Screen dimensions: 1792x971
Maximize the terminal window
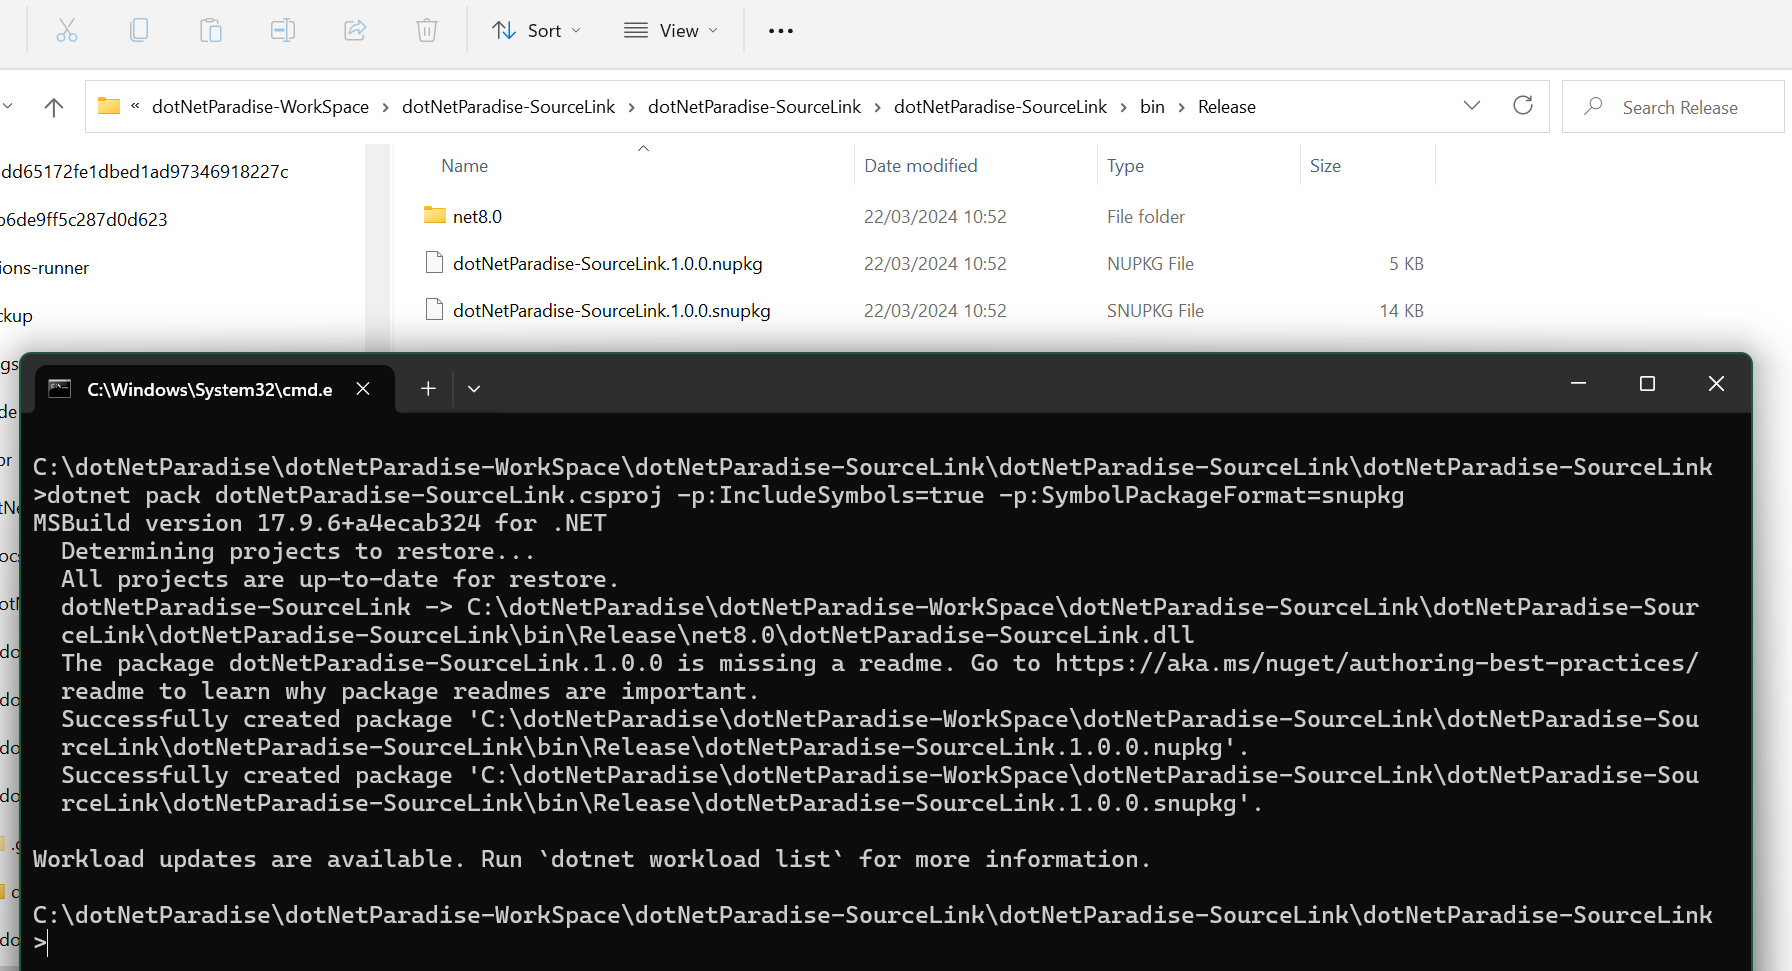[1647, 384]
